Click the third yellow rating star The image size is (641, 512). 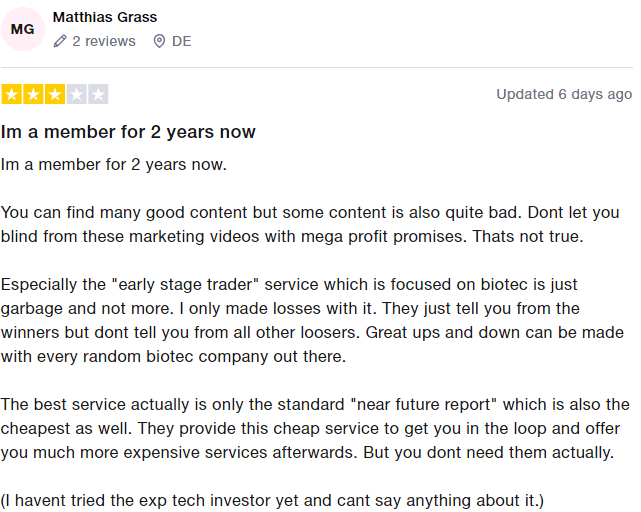click(x=55, y=94)
